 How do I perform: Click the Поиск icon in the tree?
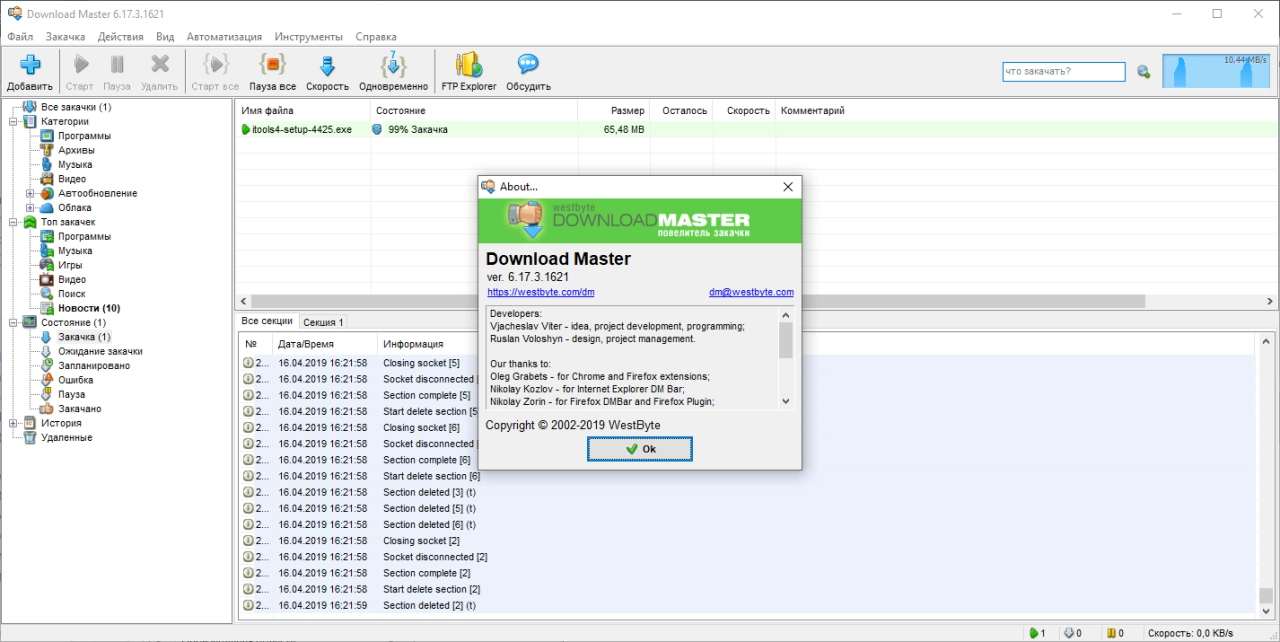point(46,294)
